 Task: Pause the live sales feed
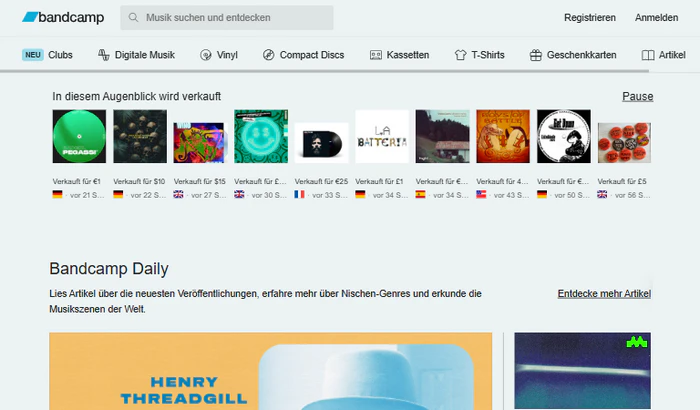(x=637, y=96)
